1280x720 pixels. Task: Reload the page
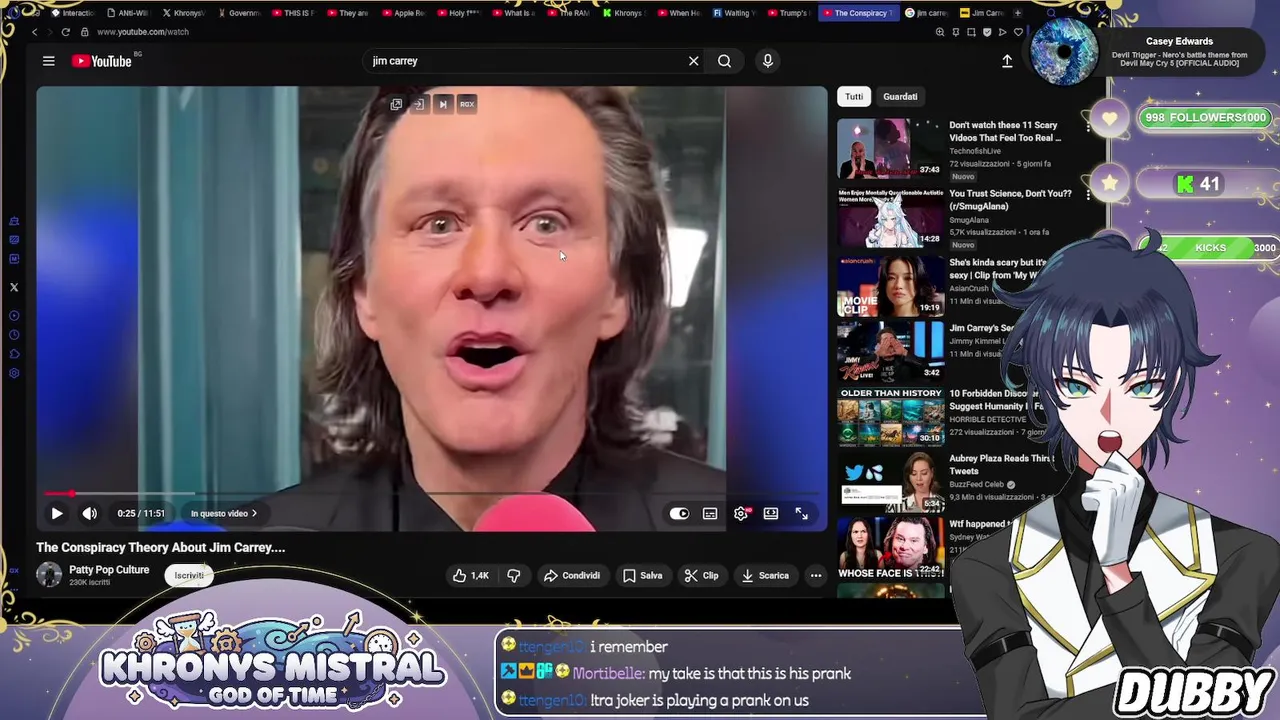(x=66, y=32)
